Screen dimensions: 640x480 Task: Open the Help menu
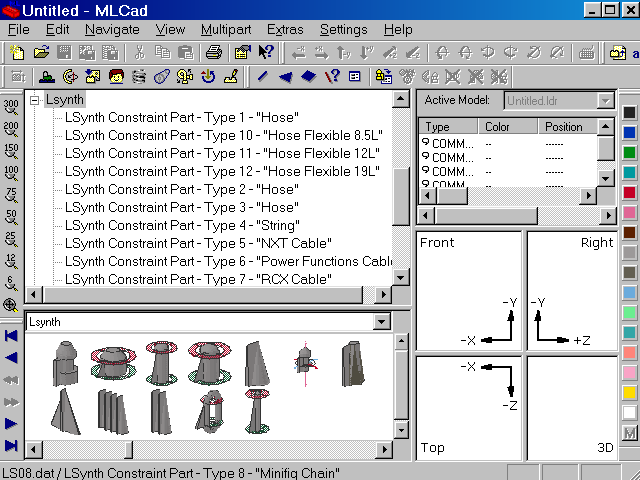pyautogui.click(x=398, y=30)
